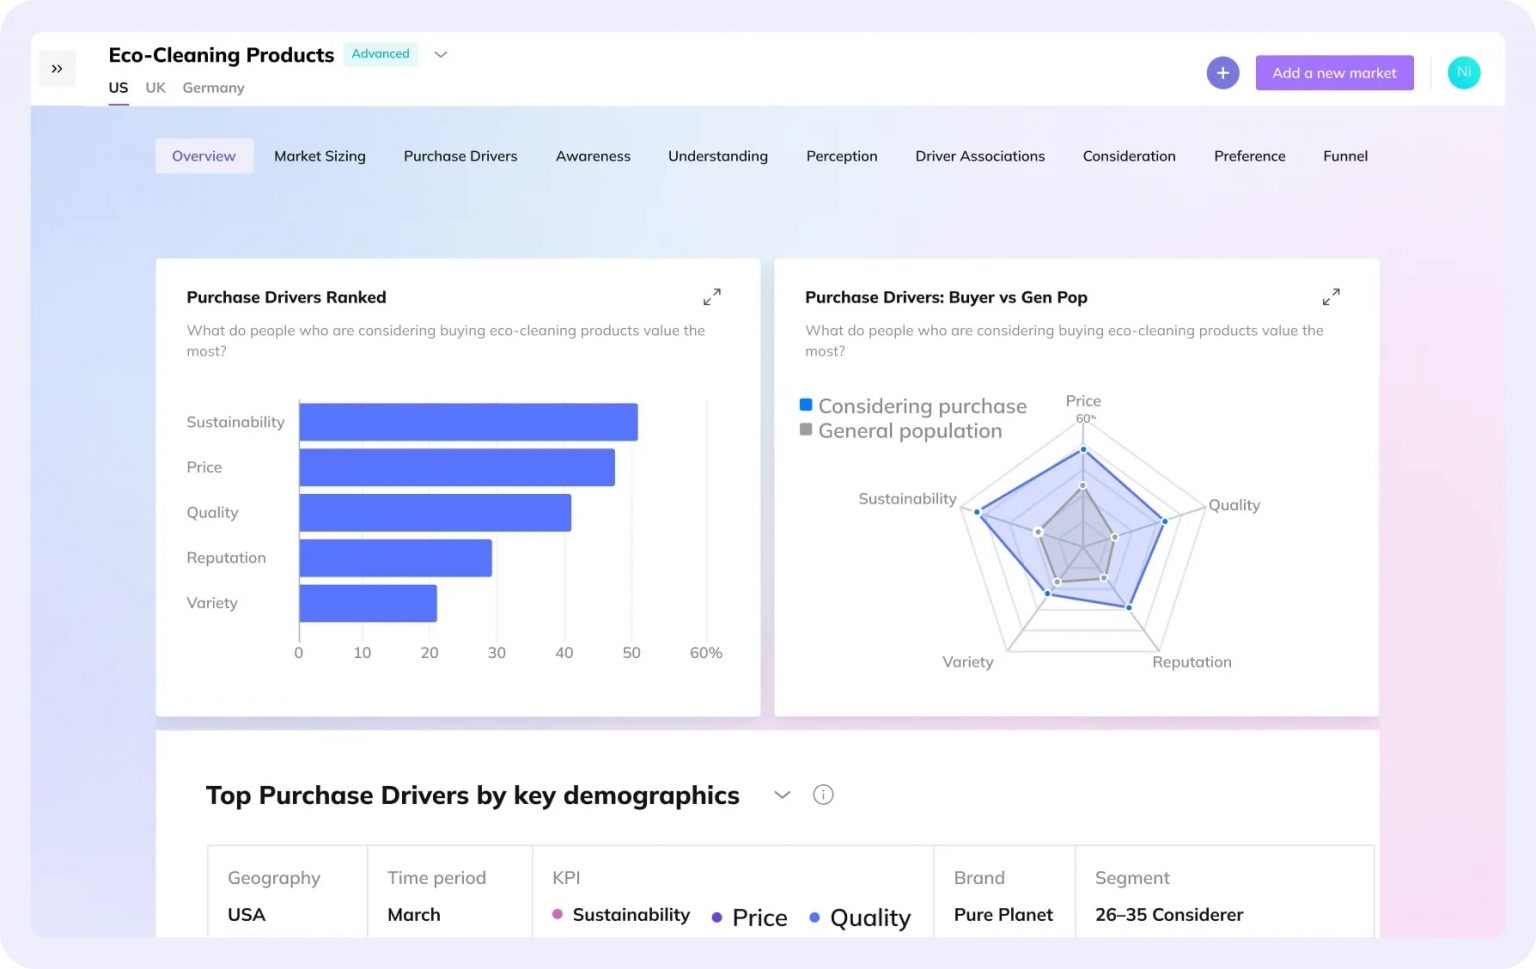
Task: Click the purple plus icon in the header
Action: click(x=1222, y=72)
